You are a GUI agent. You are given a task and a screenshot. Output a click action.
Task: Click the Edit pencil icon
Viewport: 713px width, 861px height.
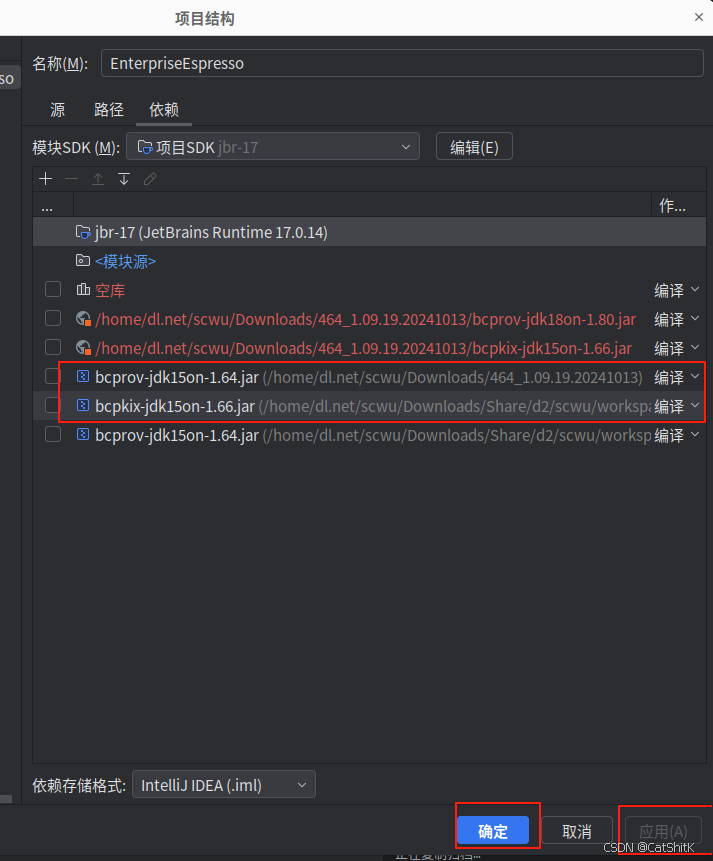point(150,179)
